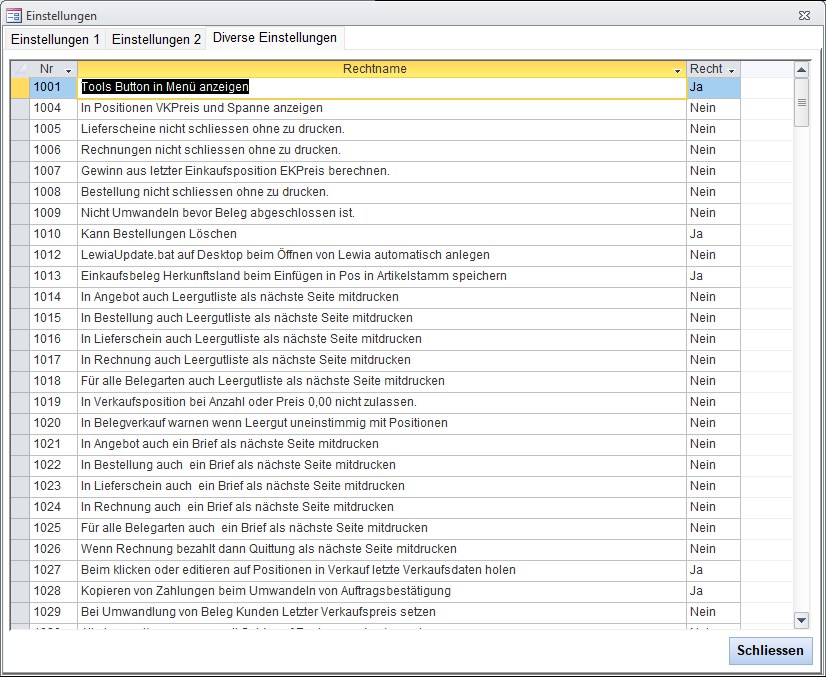Click the vertical scrollbar thumb
Screen dimensions: 826x677
[x=801, y=102]
